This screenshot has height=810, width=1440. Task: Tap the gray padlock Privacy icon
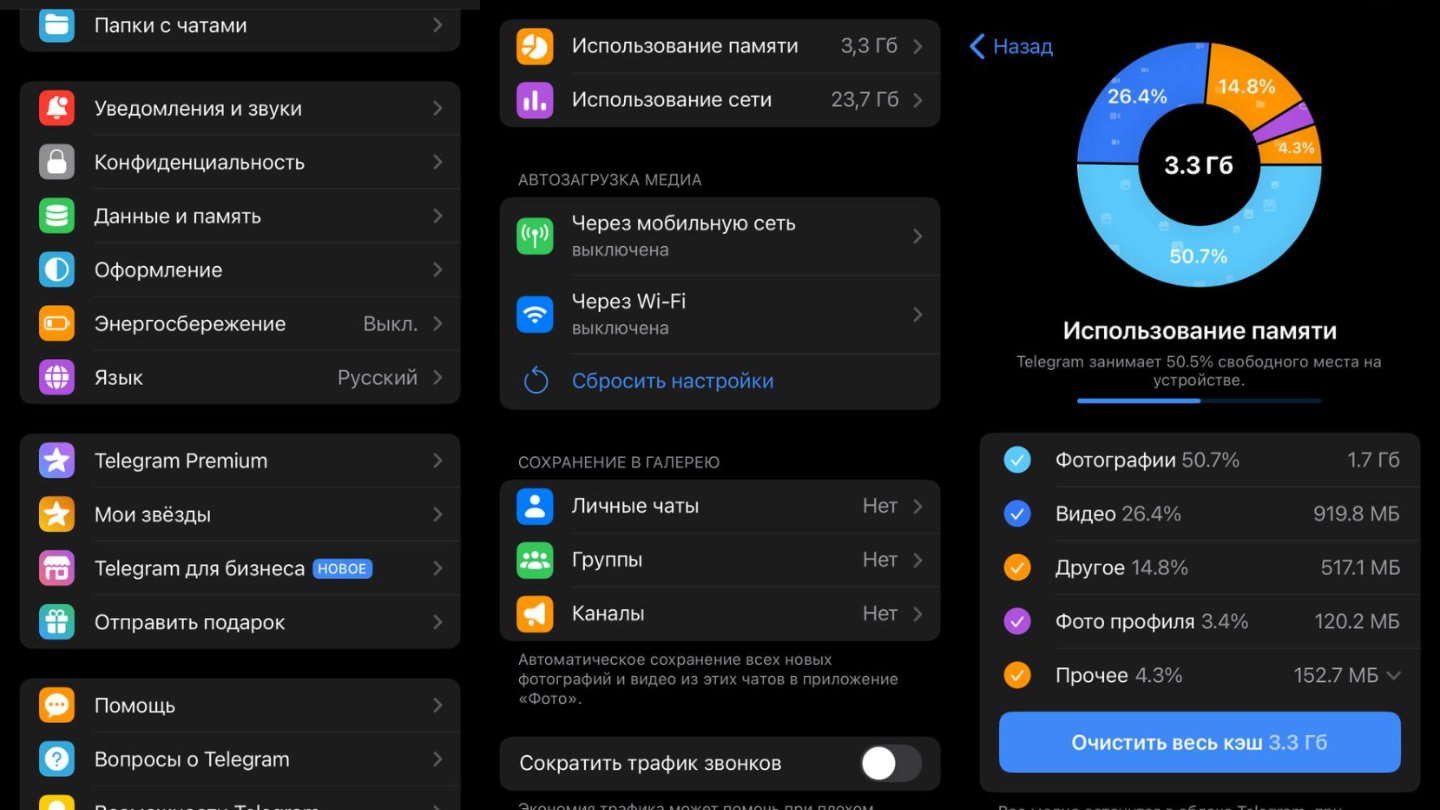pos(57,162)
